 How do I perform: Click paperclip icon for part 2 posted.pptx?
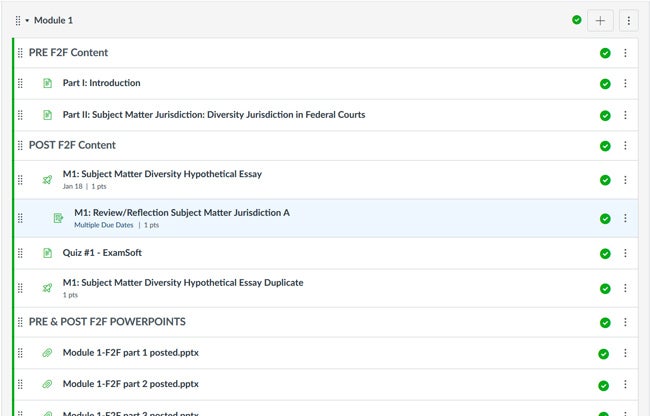(x=47, y=385)
